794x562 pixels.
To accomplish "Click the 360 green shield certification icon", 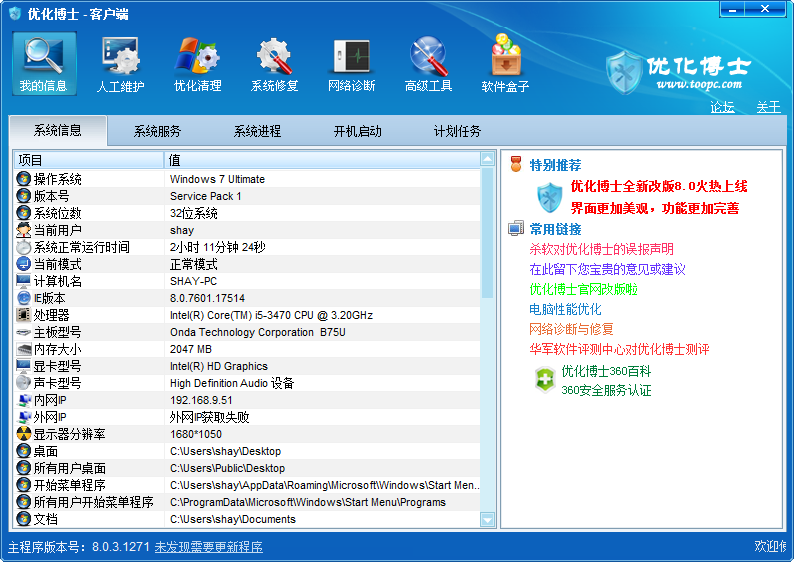I will [544, 380].
